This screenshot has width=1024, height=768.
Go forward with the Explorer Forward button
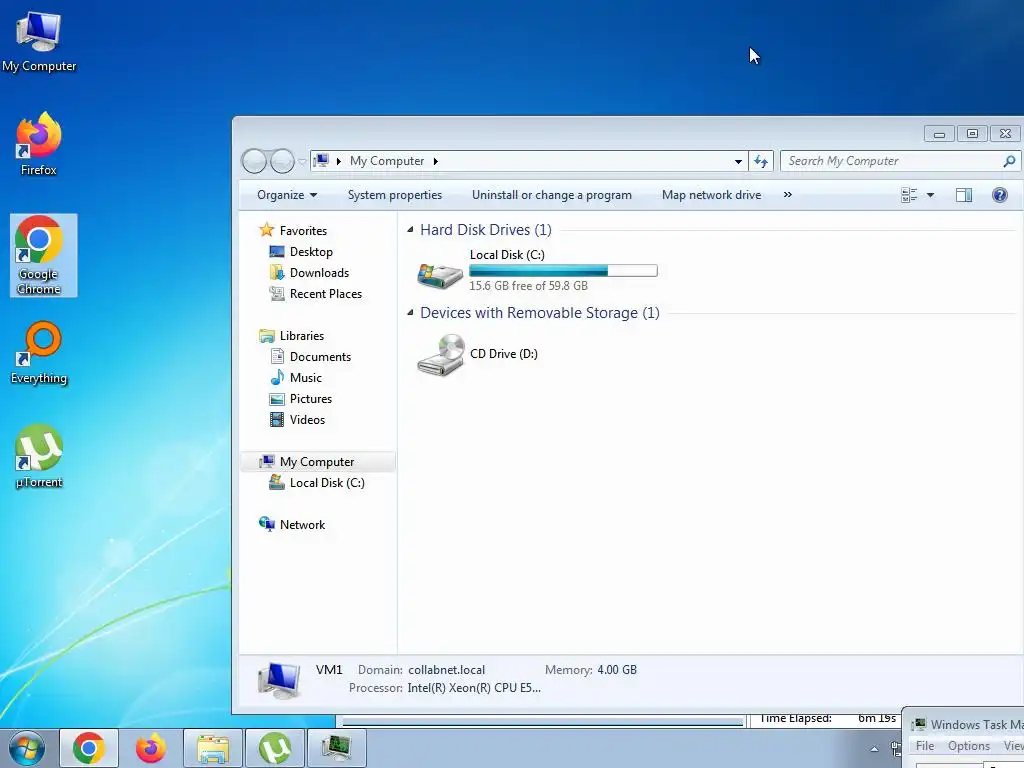pos(282,161)
